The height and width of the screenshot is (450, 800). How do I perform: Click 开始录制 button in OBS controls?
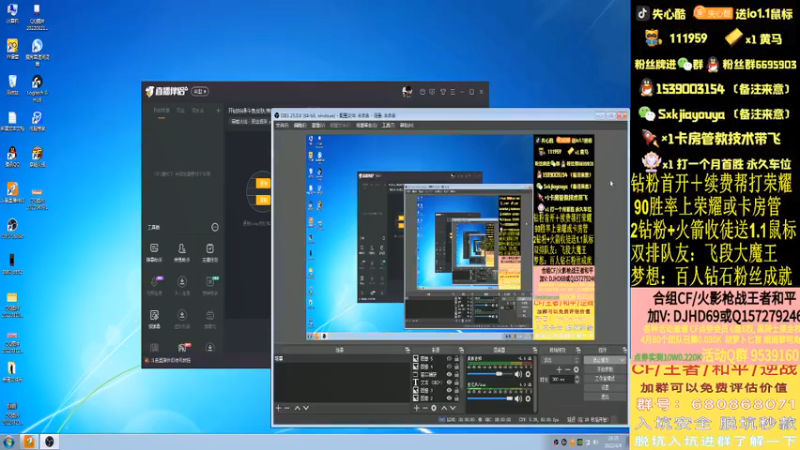click(x=605, y=369)
